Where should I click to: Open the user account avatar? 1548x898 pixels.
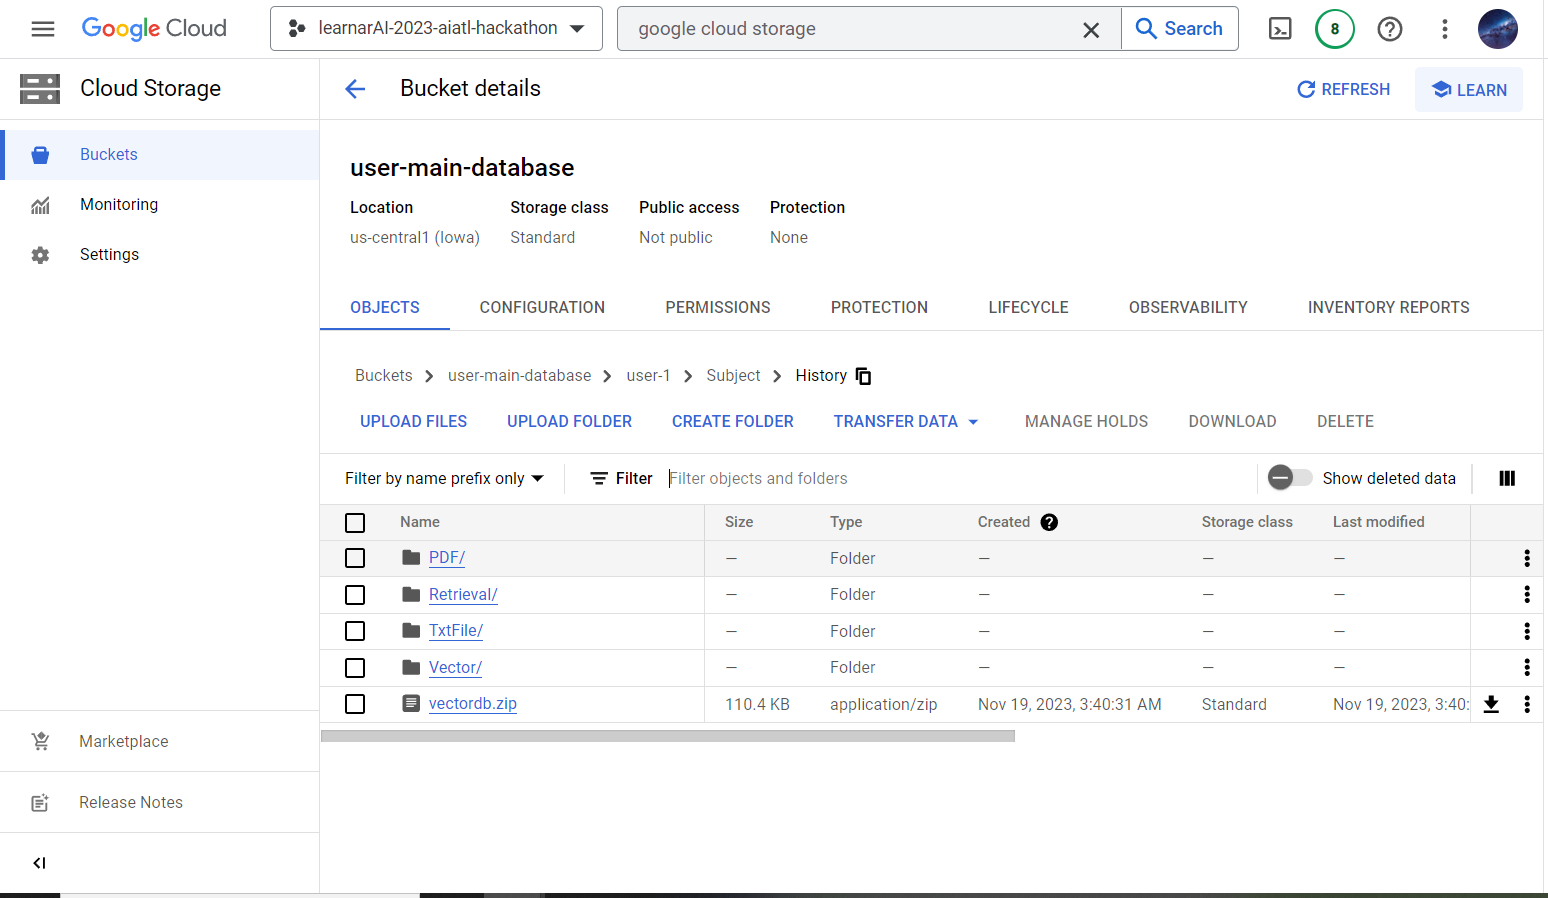click(1497, 29)
